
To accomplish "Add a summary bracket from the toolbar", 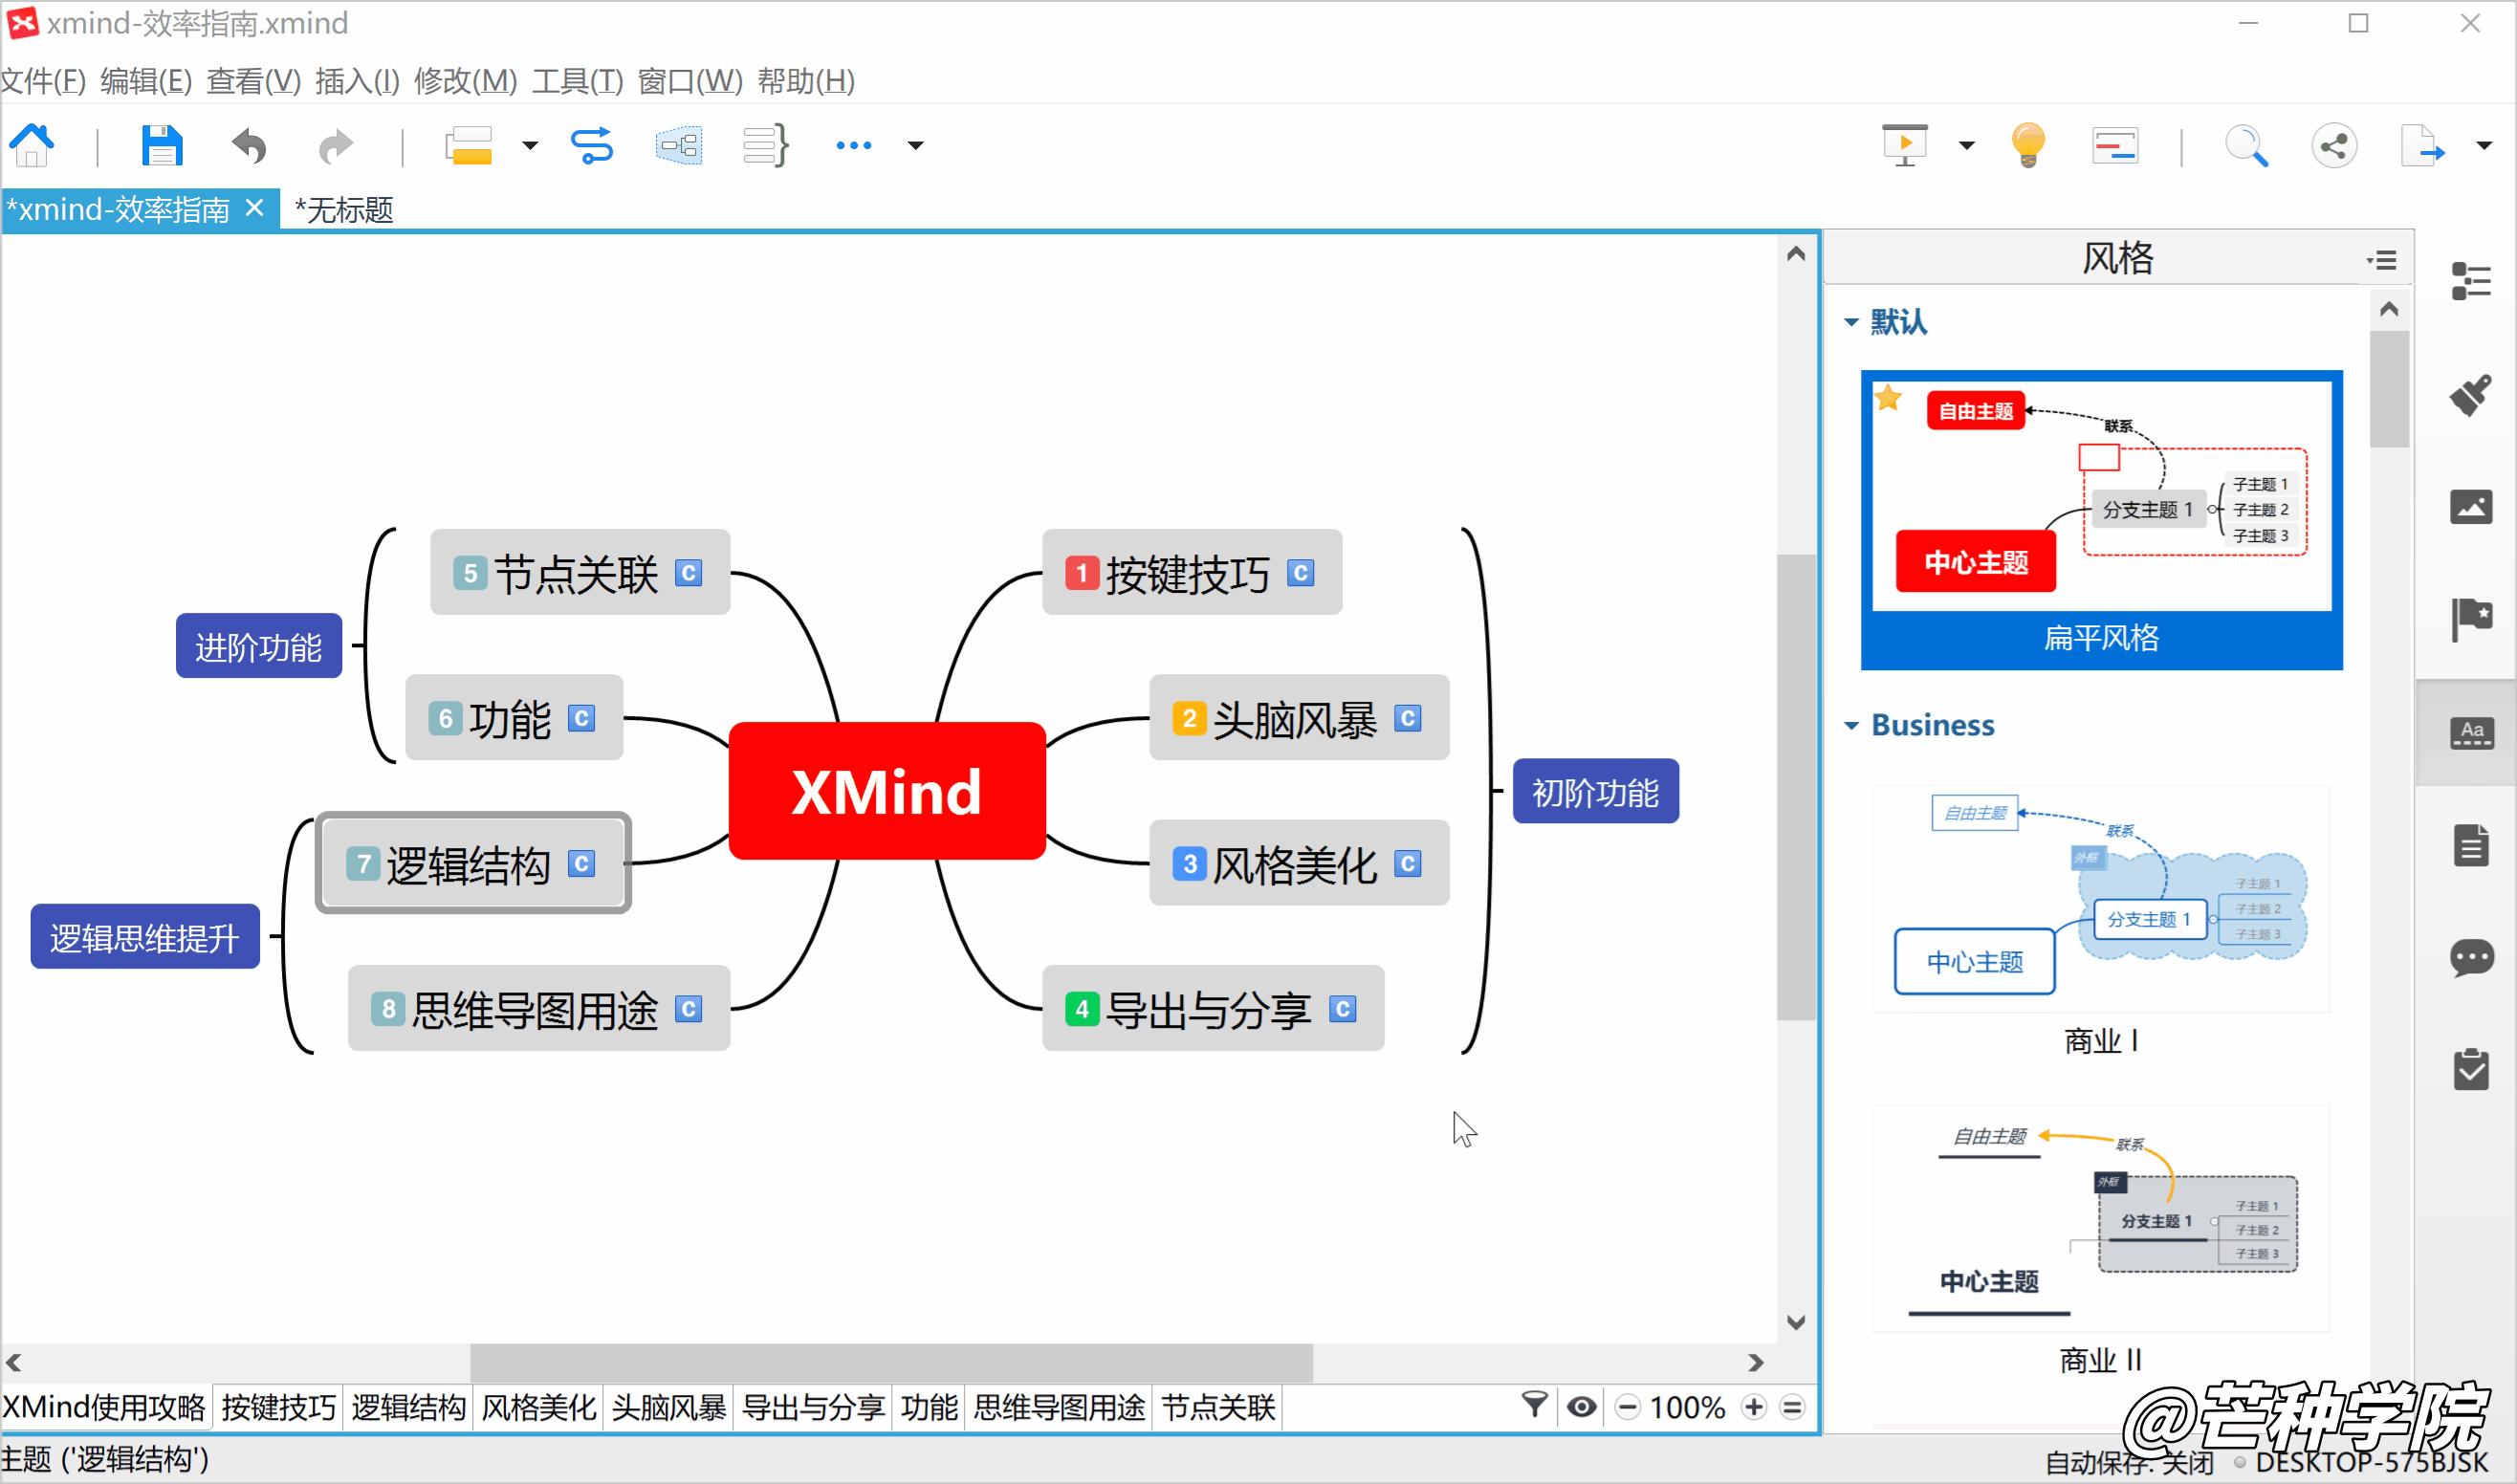I will click(766, 146).
